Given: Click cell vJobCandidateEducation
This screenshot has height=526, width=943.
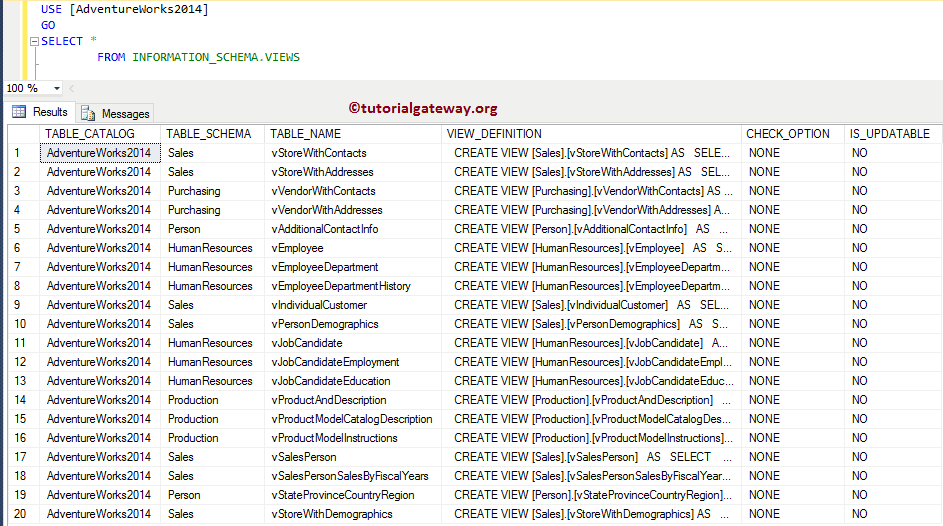Looking at the screenshot, I should [x=353, y=381].
